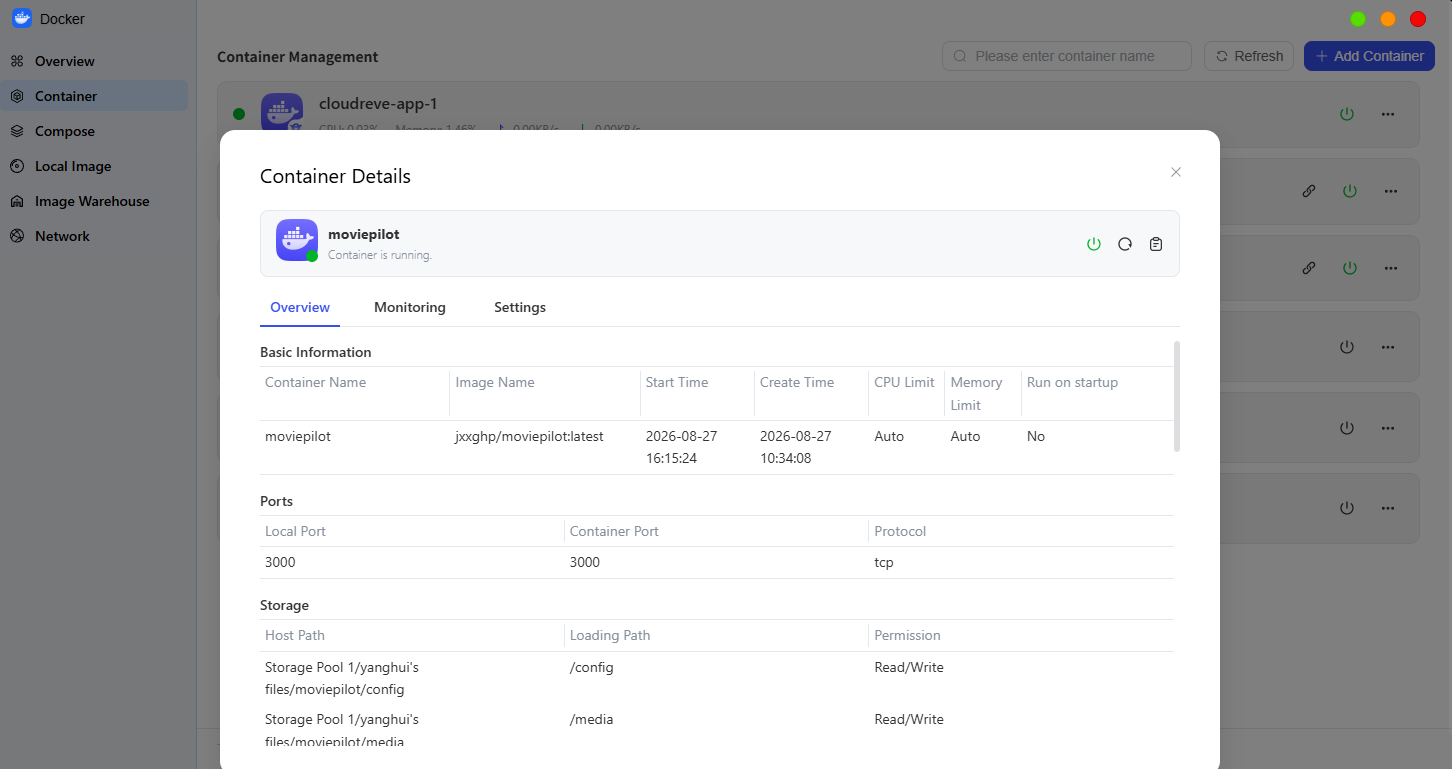Open the more menu for cloudreve-app-1

click(1388, 114)
